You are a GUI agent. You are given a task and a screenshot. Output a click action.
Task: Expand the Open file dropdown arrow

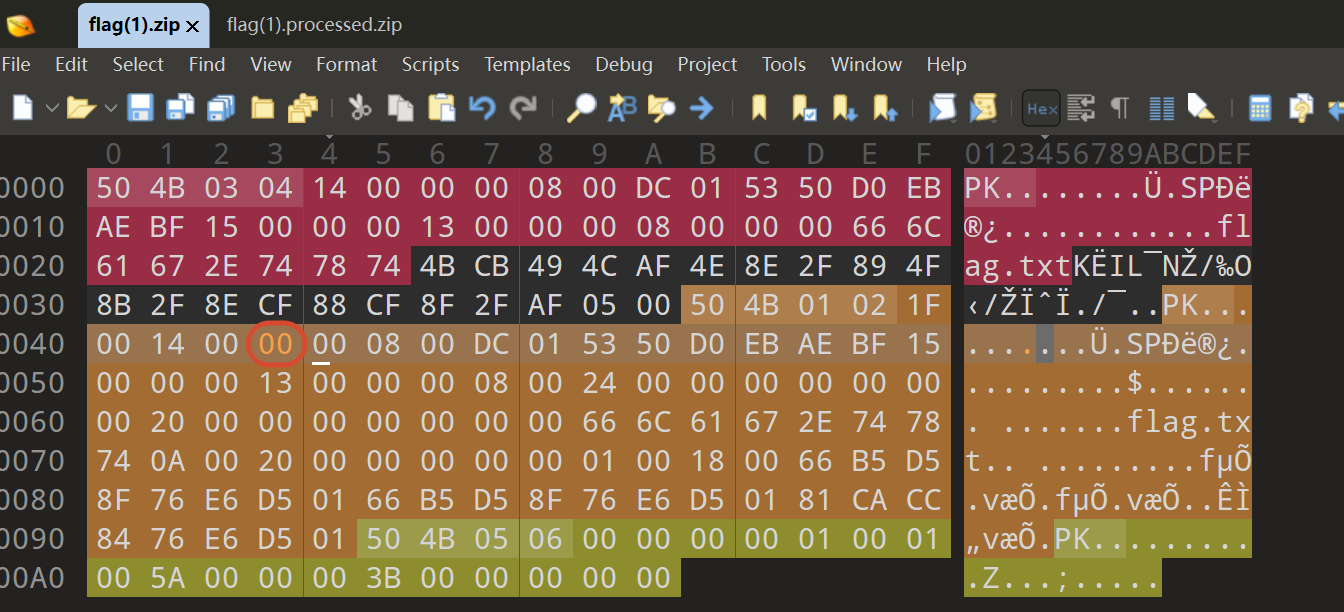coord(111,107)
